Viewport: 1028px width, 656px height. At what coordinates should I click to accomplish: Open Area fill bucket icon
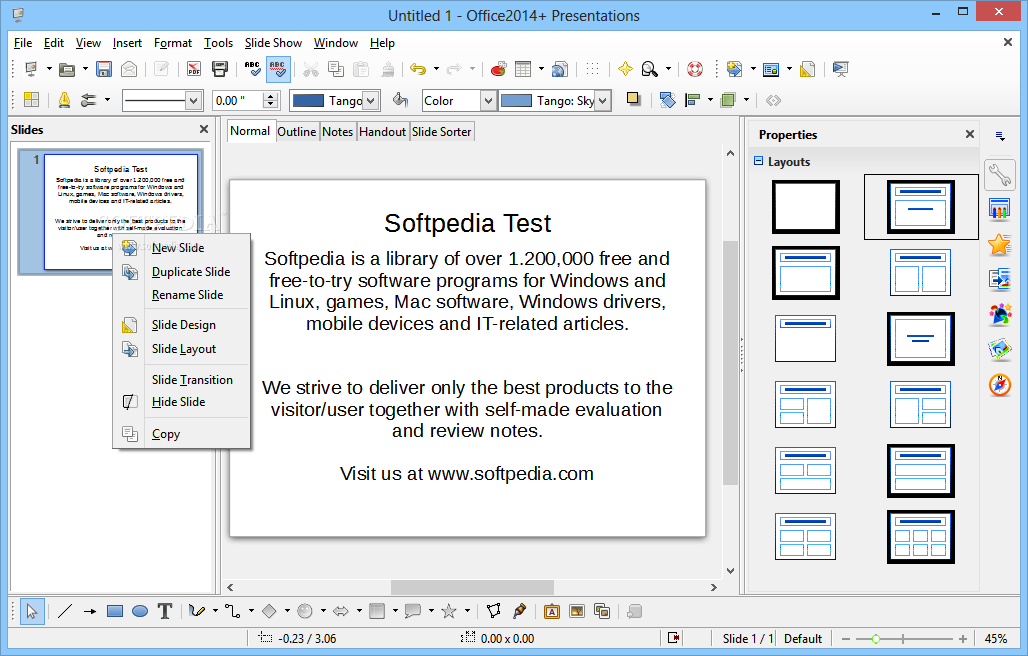pos(400,100)
